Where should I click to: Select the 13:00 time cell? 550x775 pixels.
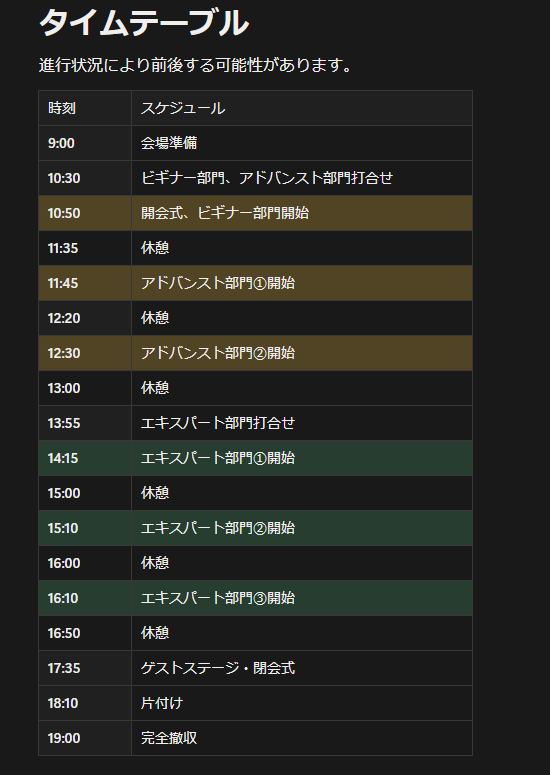(85, 388)
